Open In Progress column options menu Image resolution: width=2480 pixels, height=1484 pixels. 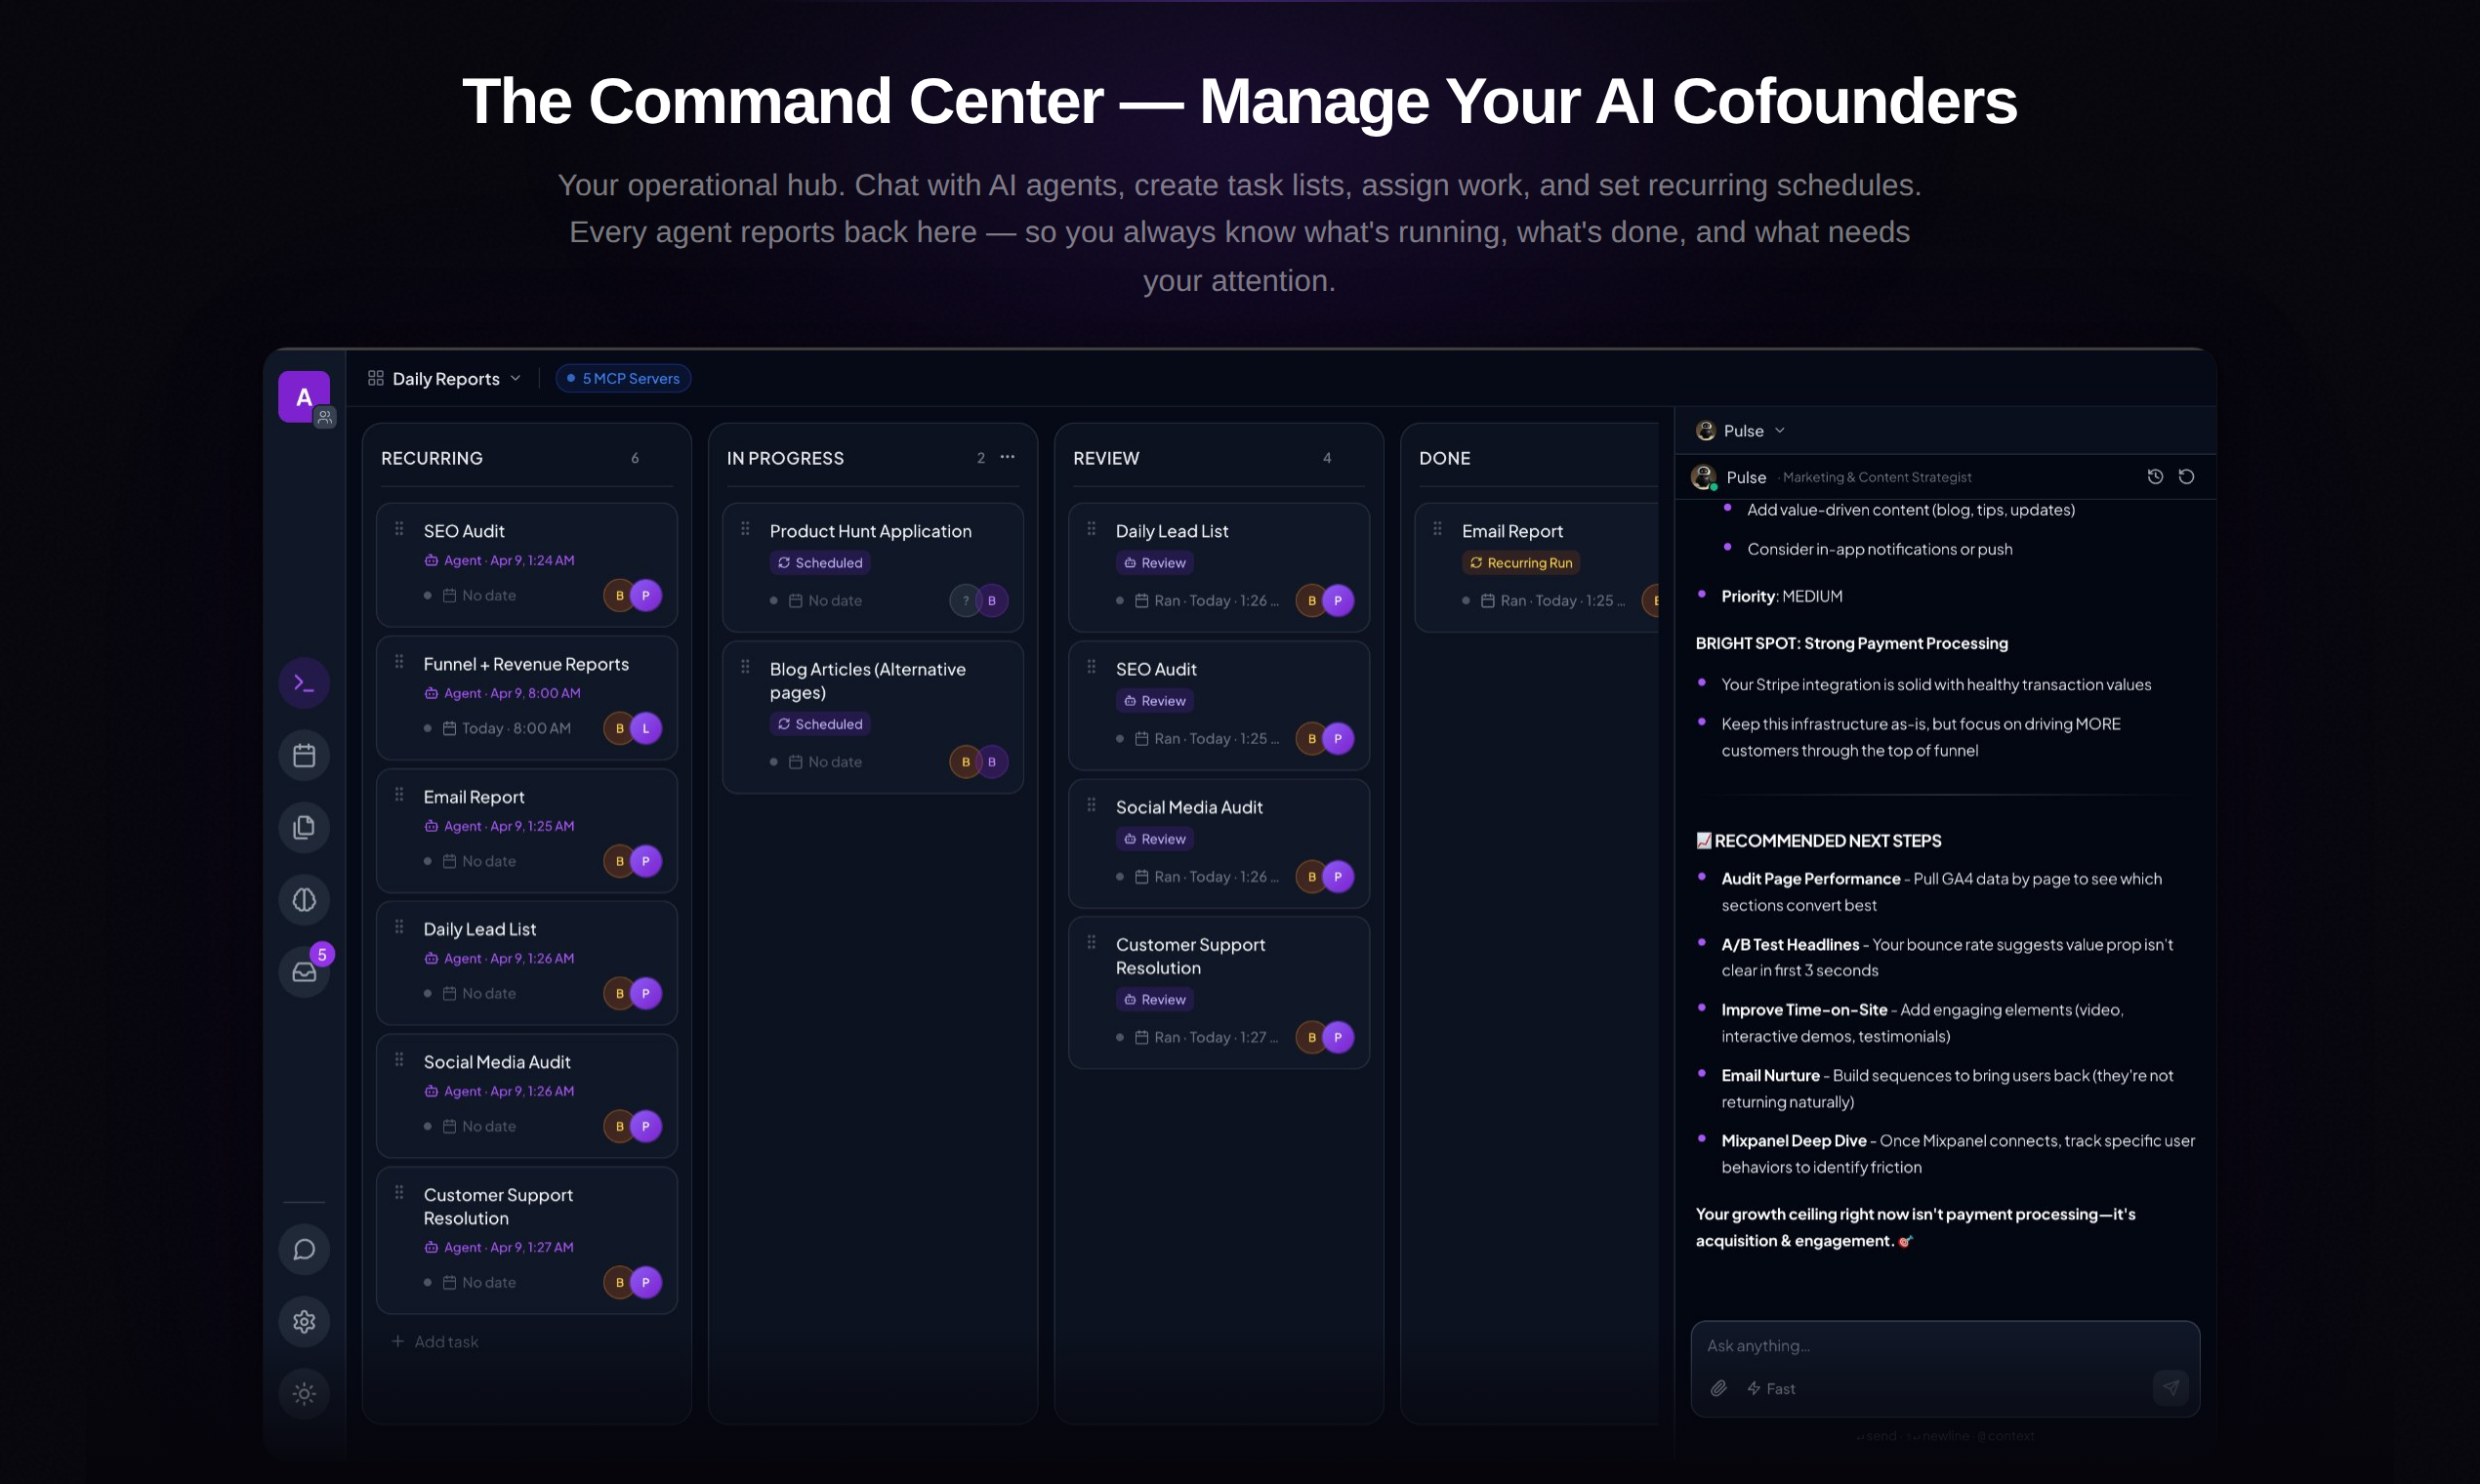pyautogui.click(x=1007, y=457)
